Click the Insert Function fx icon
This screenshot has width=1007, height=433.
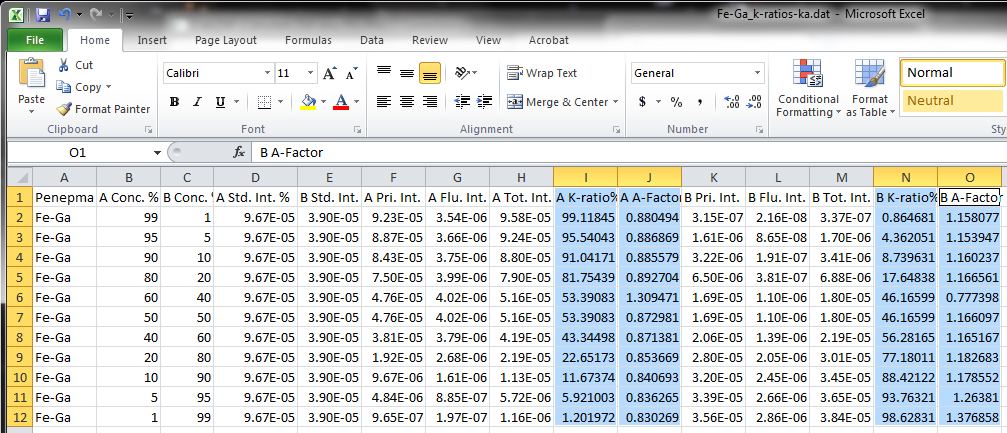(239, 152)
